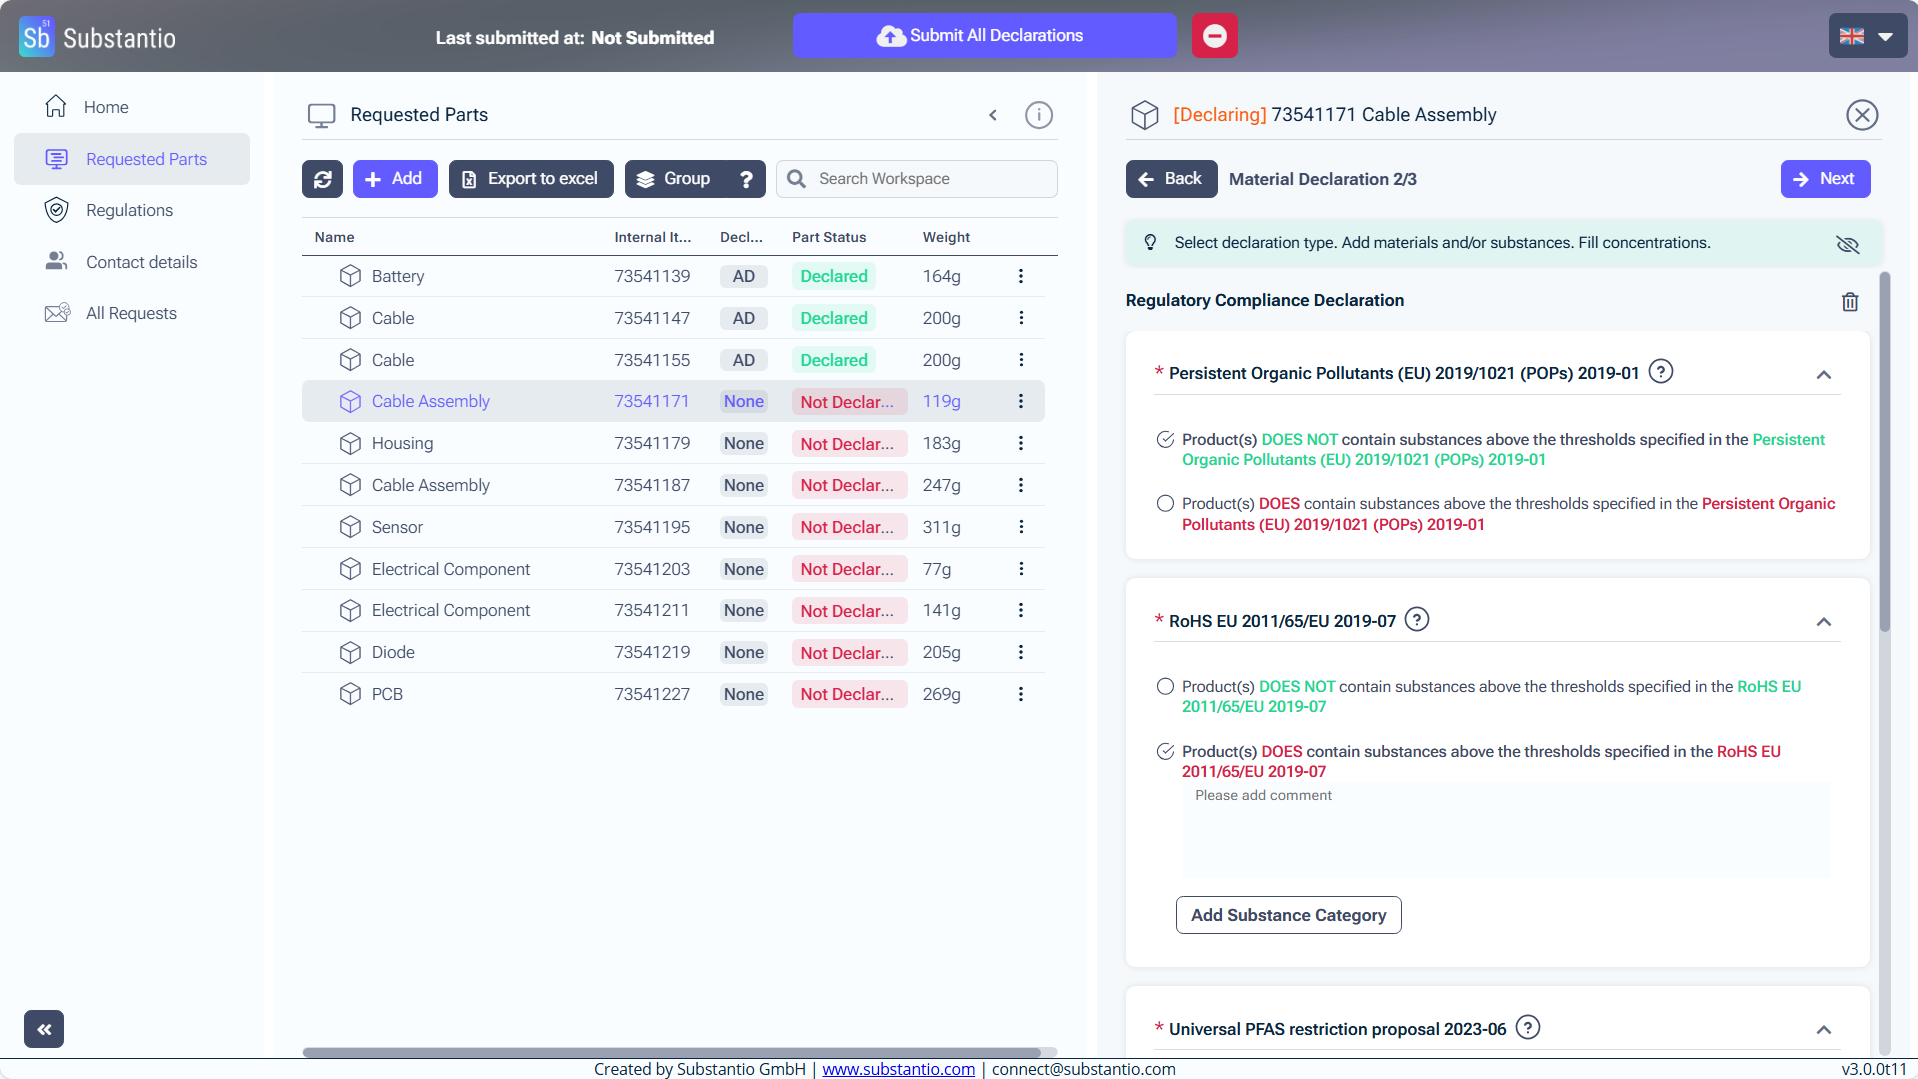The image size is (1918, 1079).
Task: Click the Submit All Declarations button
Action: pos(984,36)
